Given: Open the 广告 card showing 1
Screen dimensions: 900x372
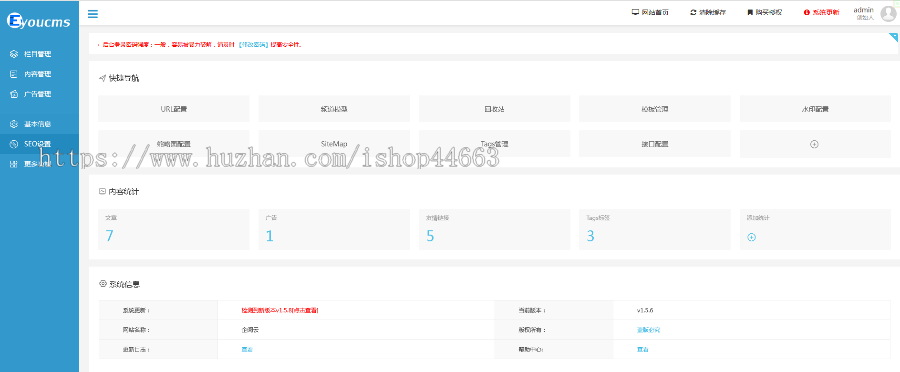Looking at the screenshot, I should point(334,229).
